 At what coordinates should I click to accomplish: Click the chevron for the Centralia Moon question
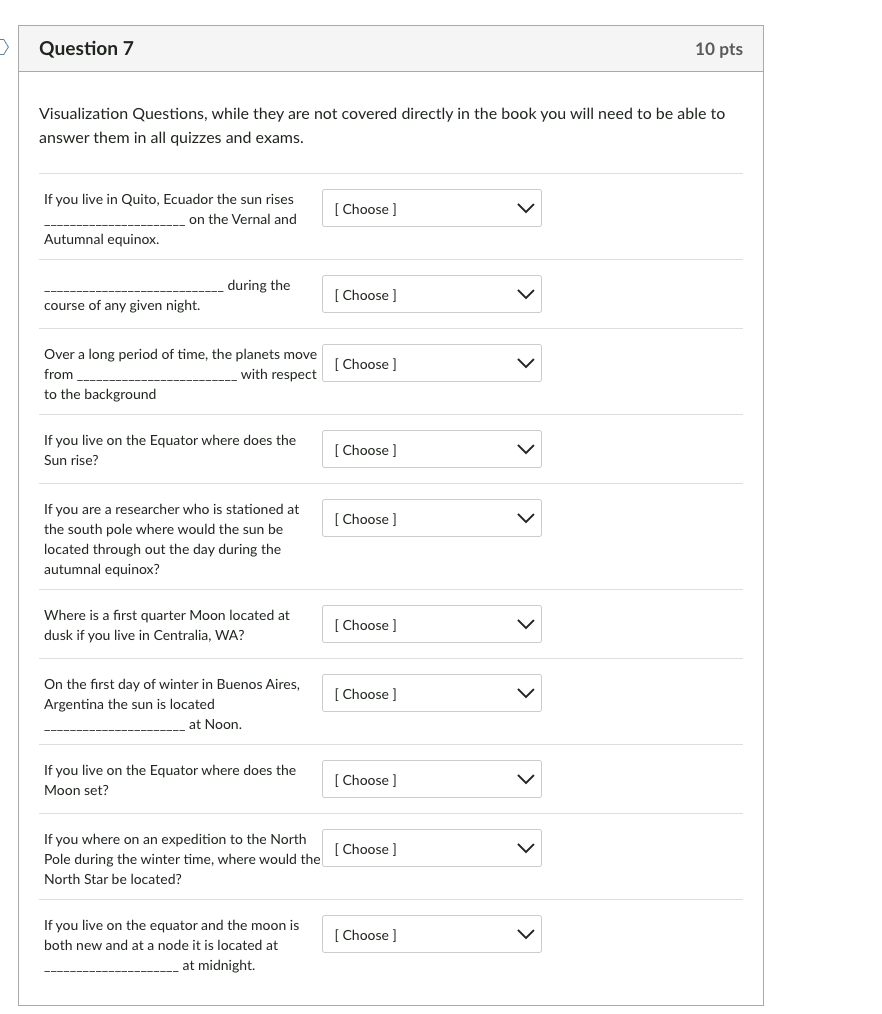coord(524,624)
